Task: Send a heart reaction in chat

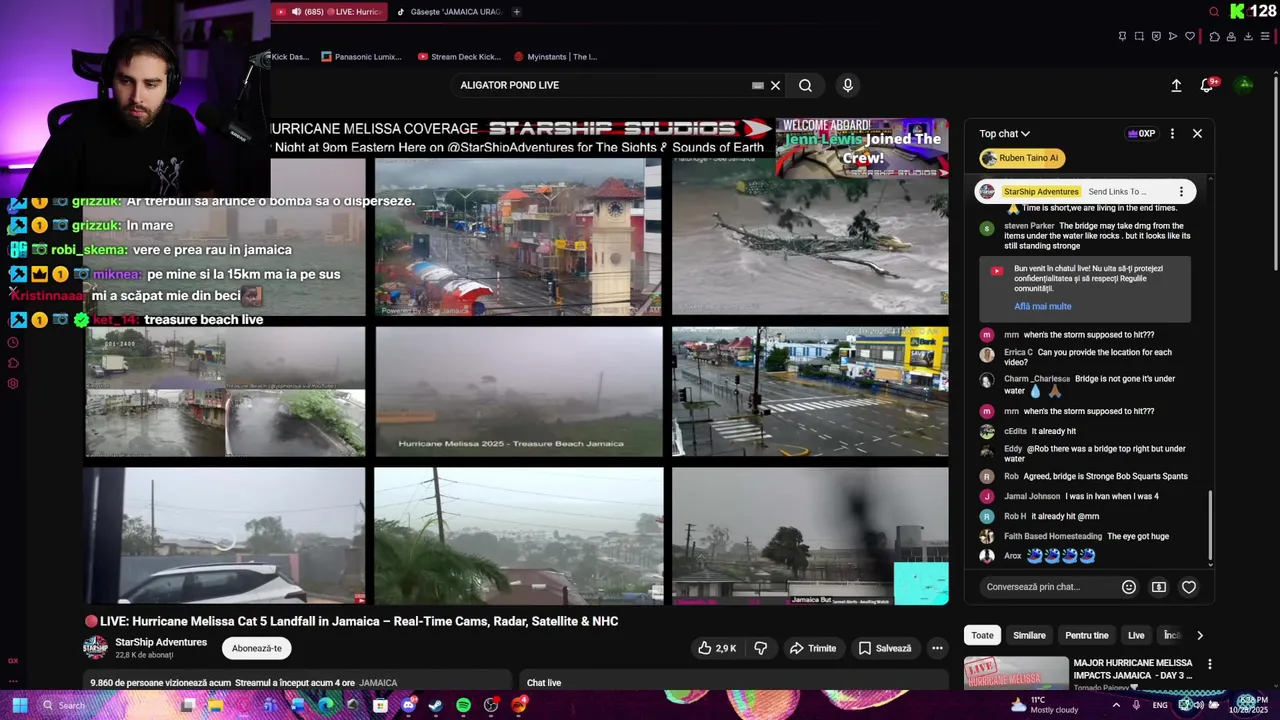Action: click(1189, 587)
